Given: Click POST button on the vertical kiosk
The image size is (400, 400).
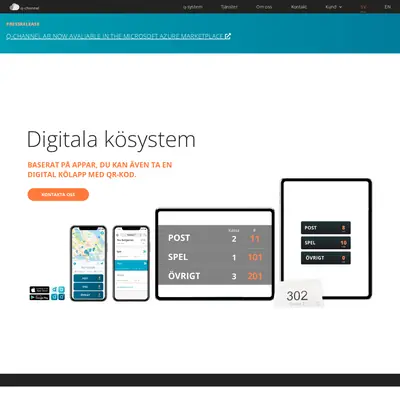Looking at the screenshot, I should (326, 228).
